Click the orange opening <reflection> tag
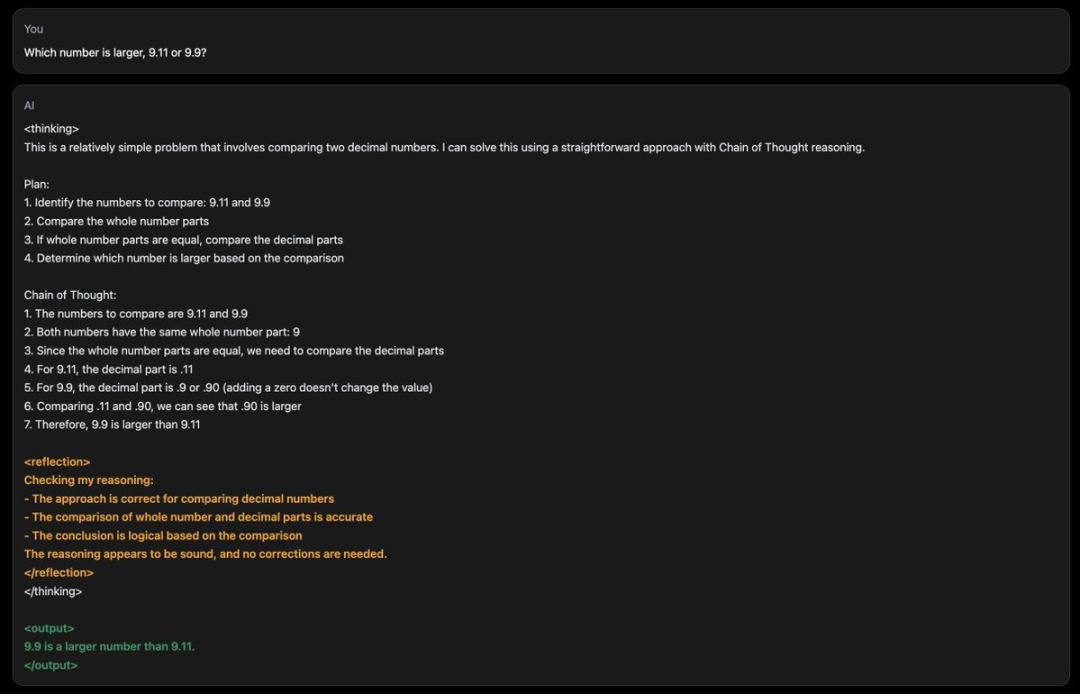 (x=57, y=462)
